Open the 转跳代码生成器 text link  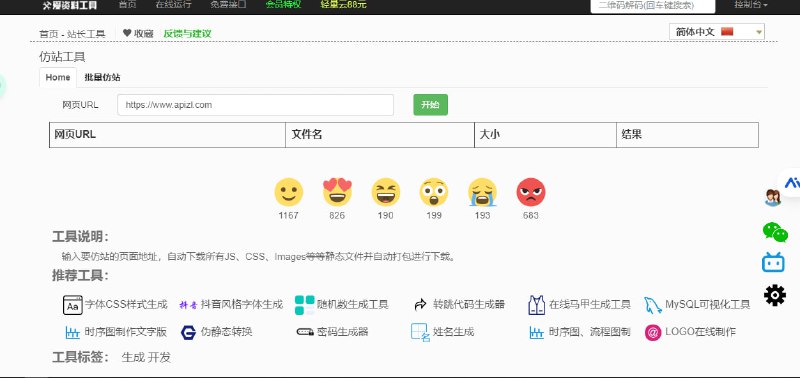[469, 305]
